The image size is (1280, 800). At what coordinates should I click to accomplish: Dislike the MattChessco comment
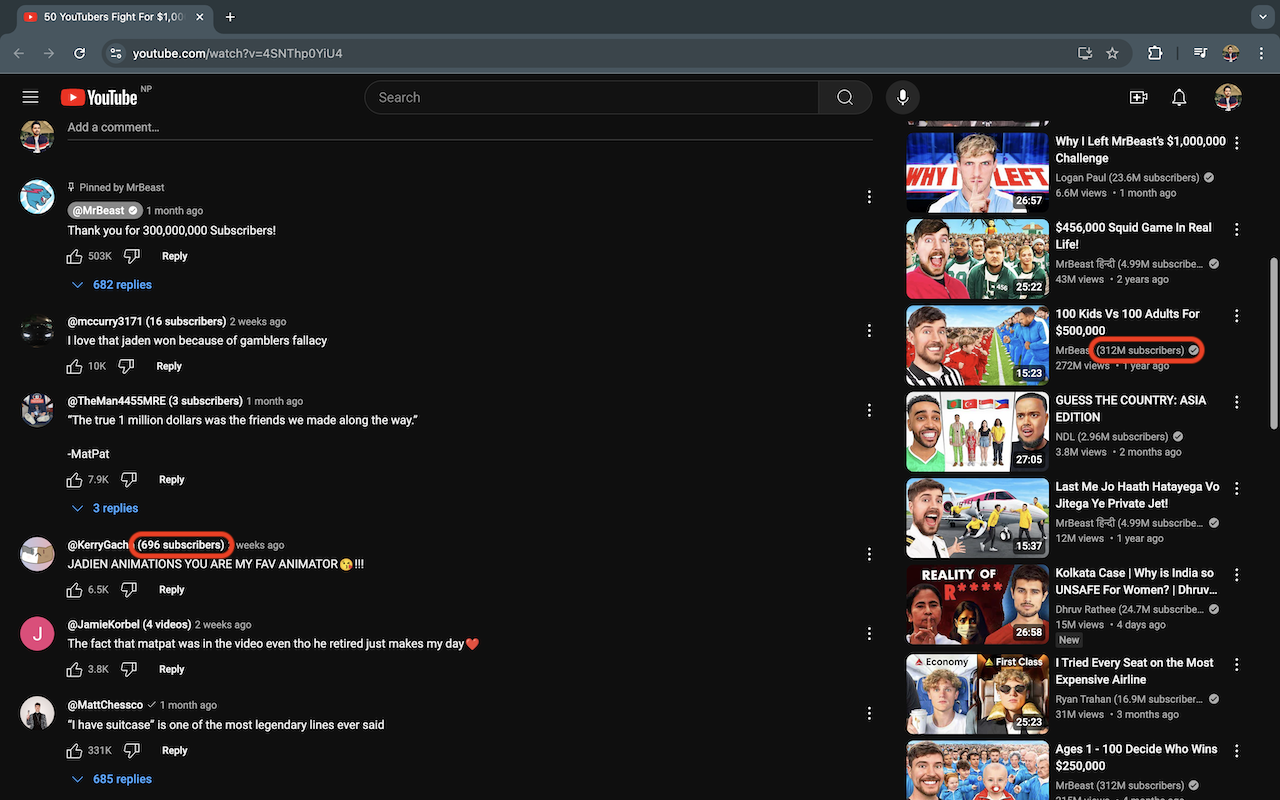point(131,748)
